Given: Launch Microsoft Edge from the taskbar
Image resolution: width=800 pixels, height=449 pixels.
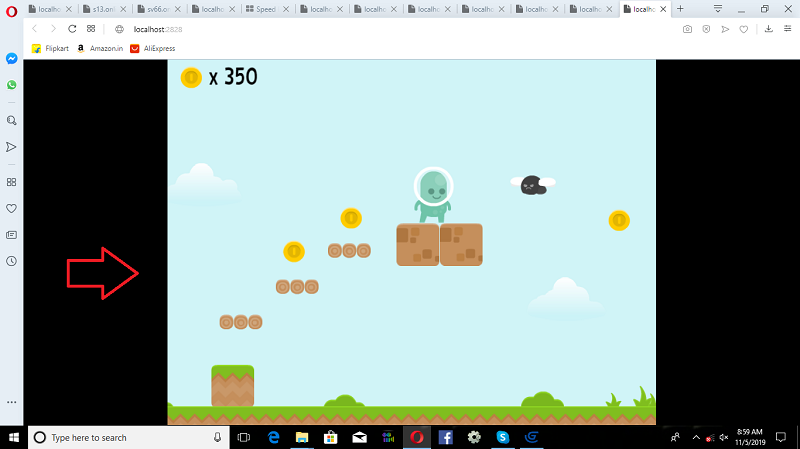Looking at the screenshot, I should pos(274,437).
